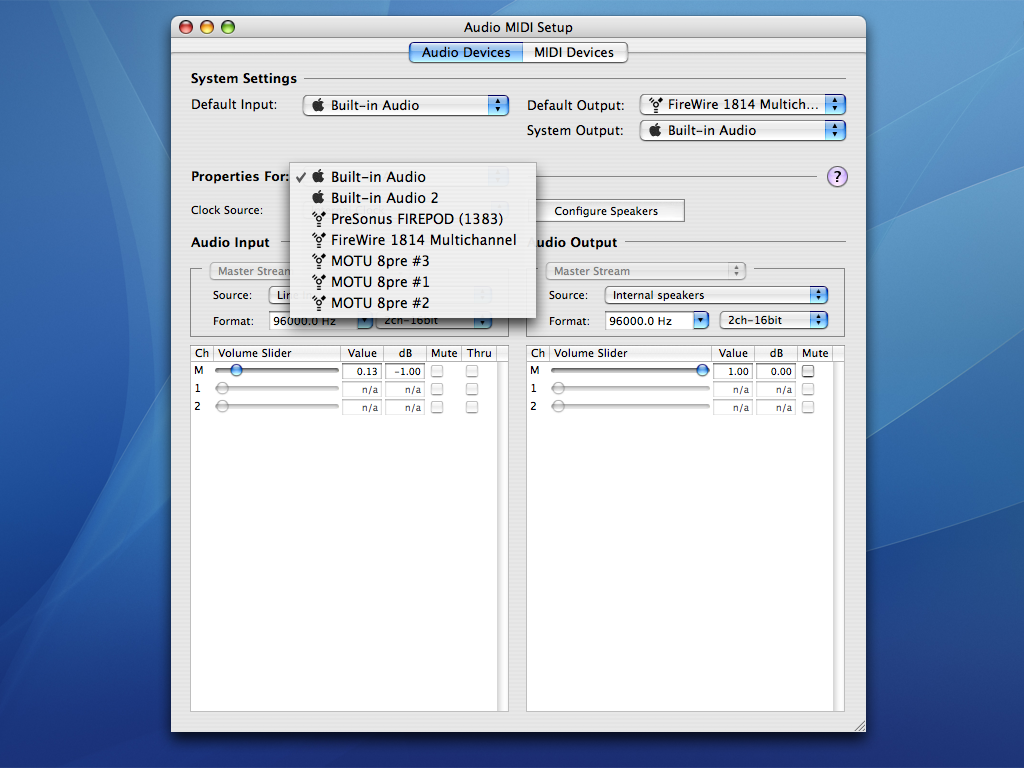This screenshot has height=768, width=1024.
Task: Toggle Mute checkbox on input channel 1
Action: (x=437, y=389)
